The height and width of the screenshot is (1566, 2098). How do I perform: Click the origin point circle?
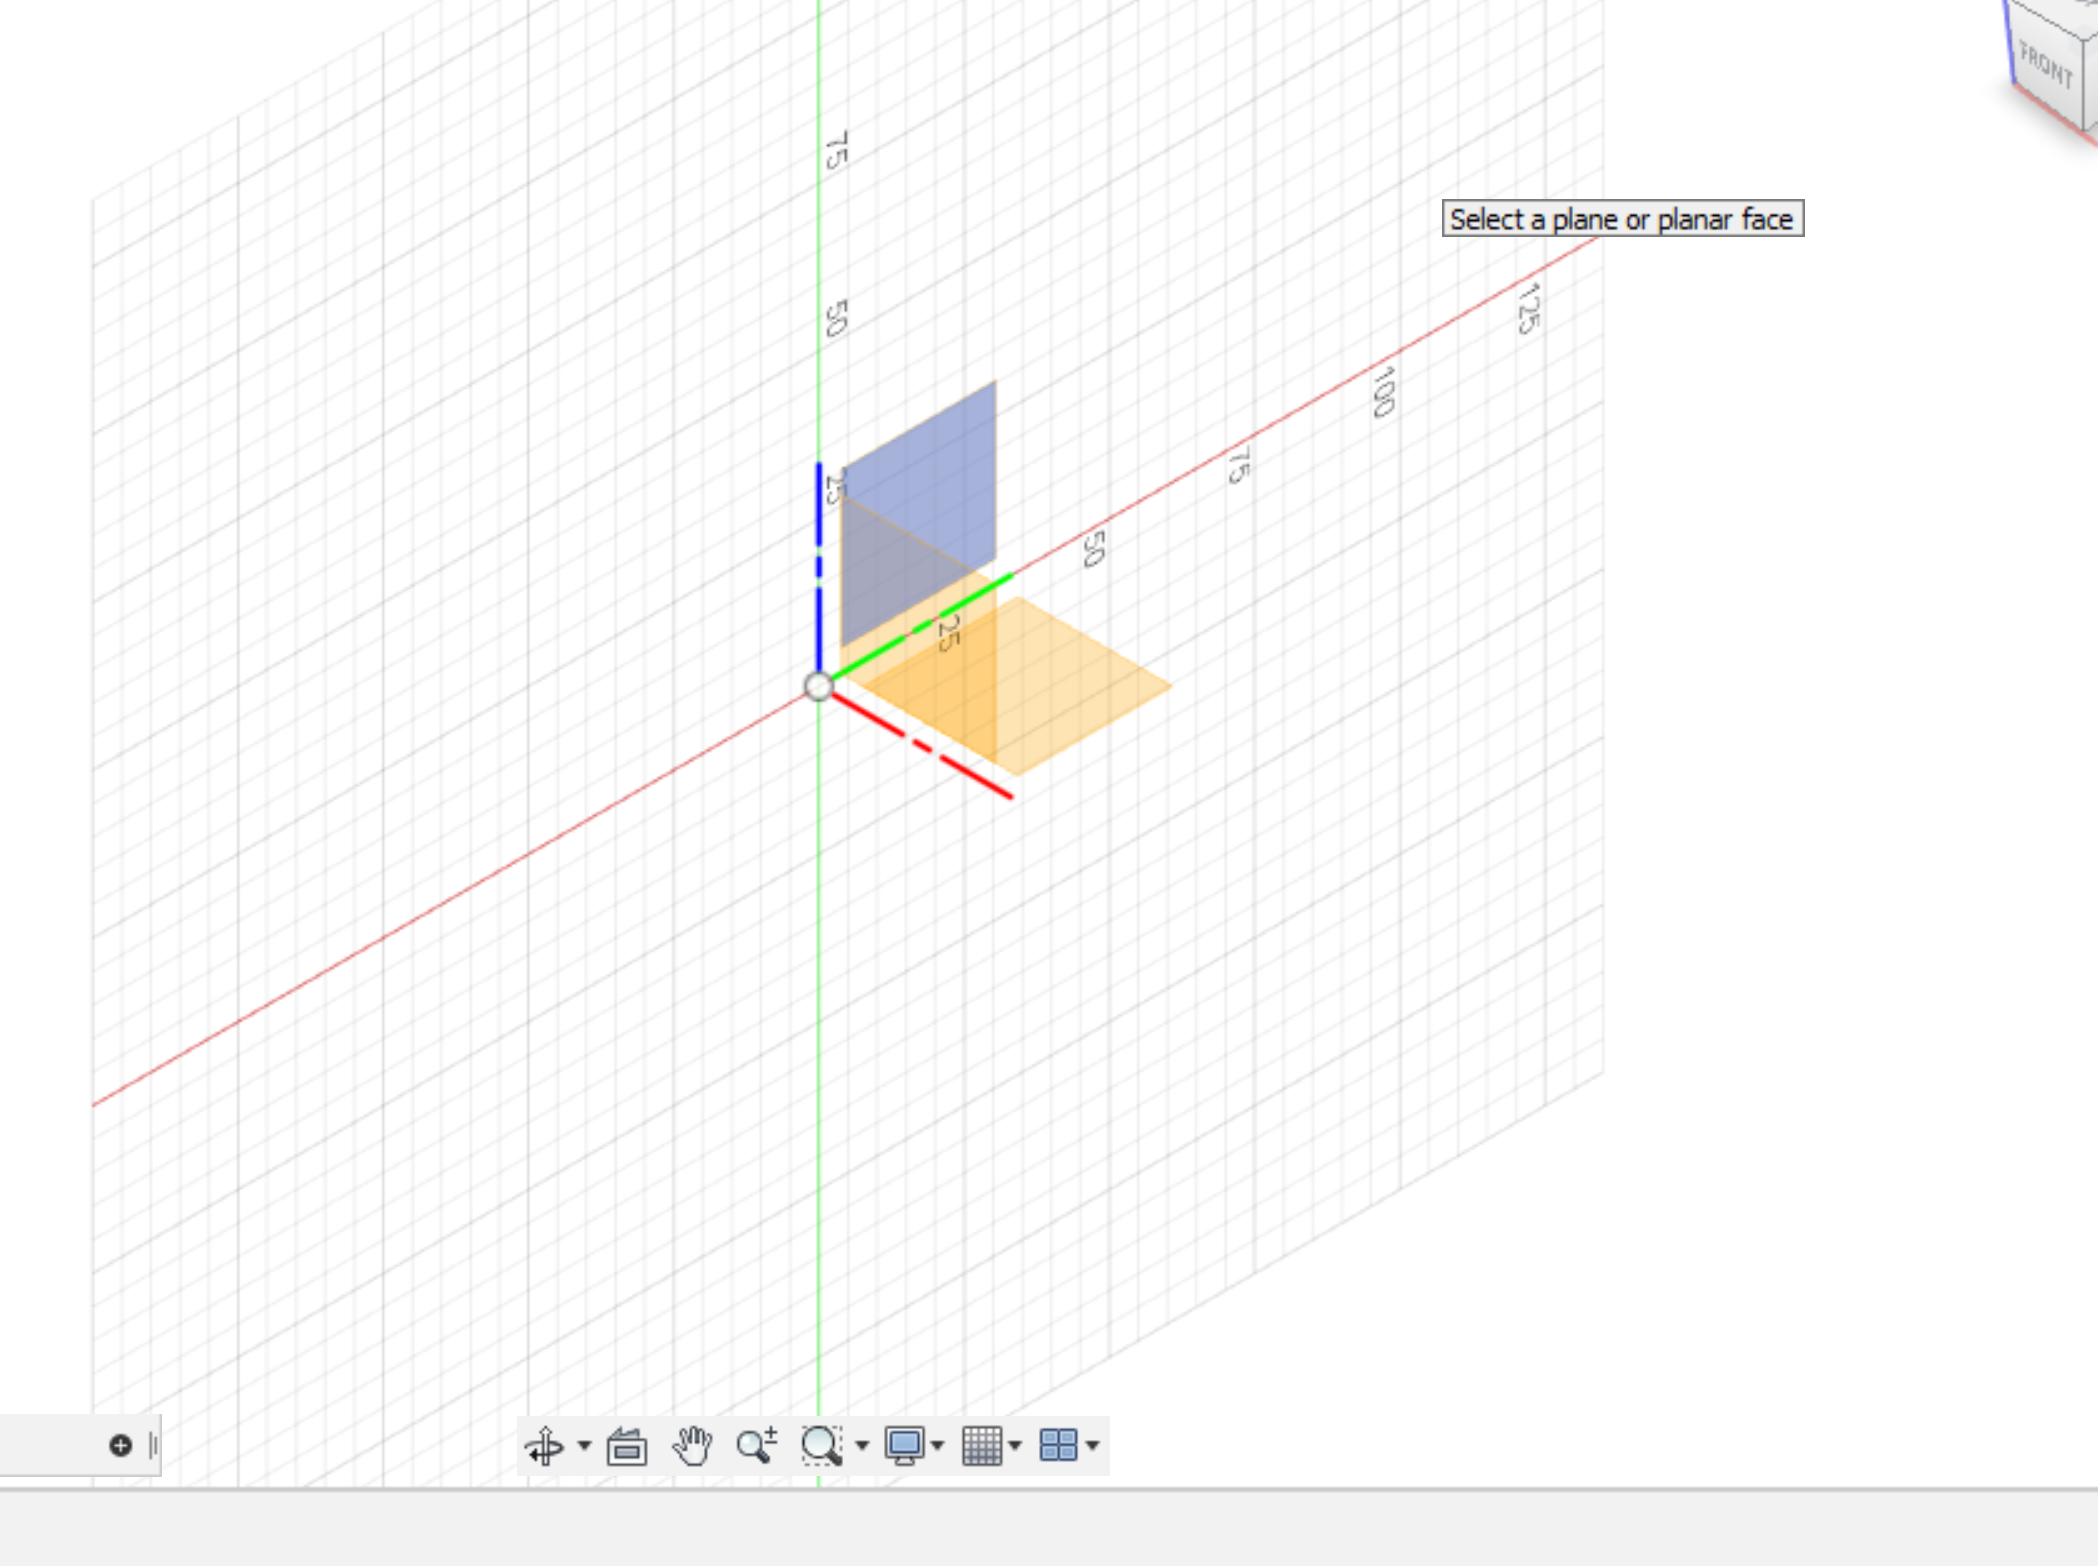[818, 686]
